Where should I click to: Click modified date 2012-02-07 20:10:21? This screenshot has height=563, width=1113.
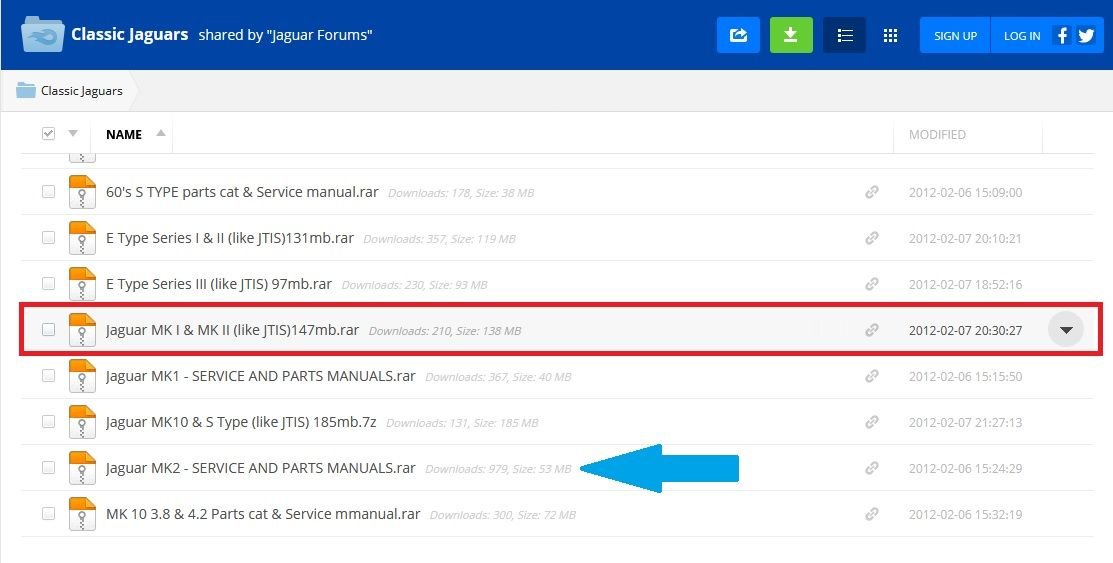click(965, 239)
